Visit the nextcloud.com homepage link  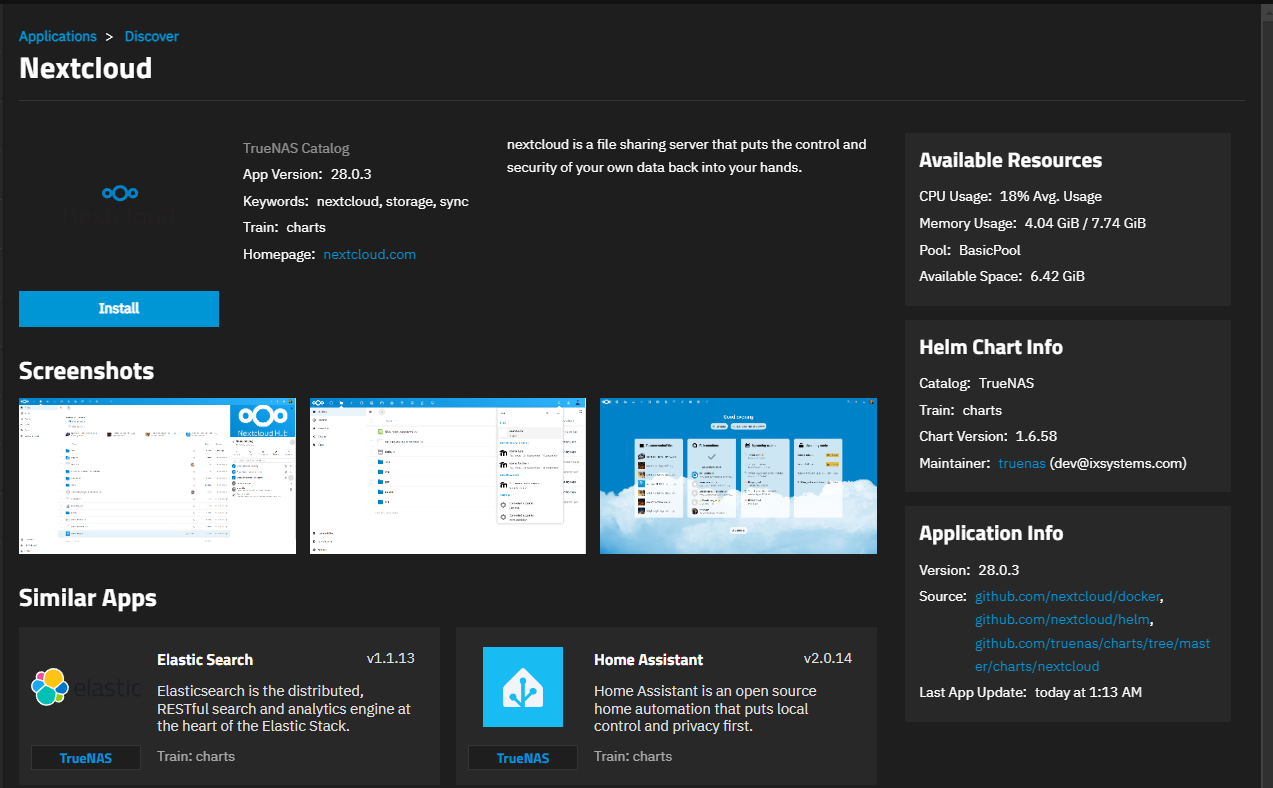click(370, 254)
